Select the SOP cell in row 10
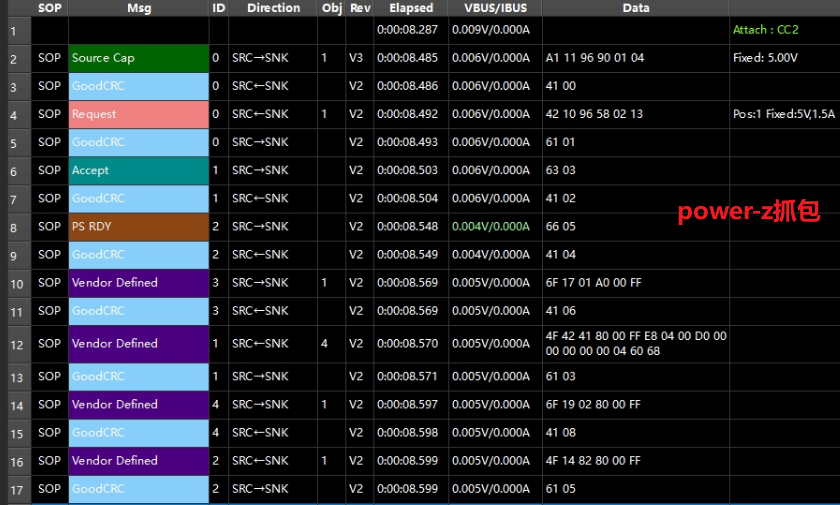840x505 pixels. point(49,283)
